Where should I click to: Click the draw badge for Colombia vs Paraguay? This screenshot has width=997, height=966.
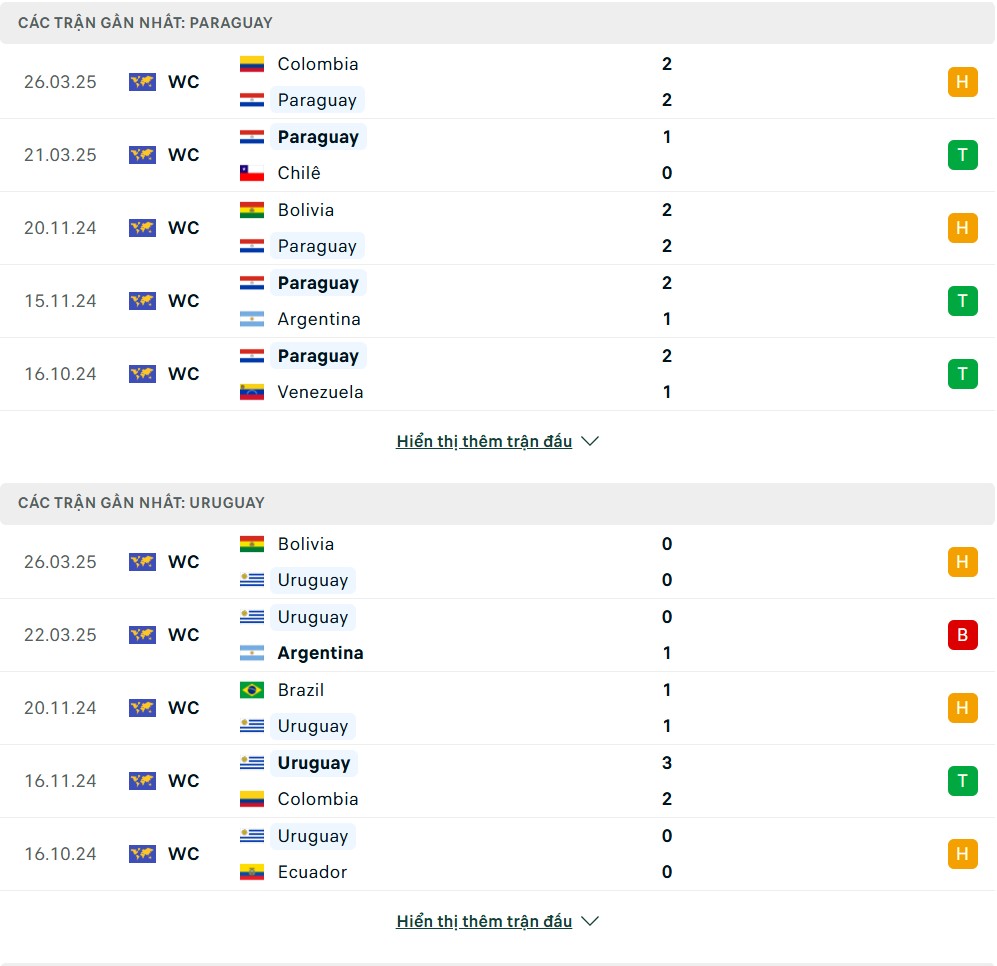pyautogui.click(x=962, y=82)
